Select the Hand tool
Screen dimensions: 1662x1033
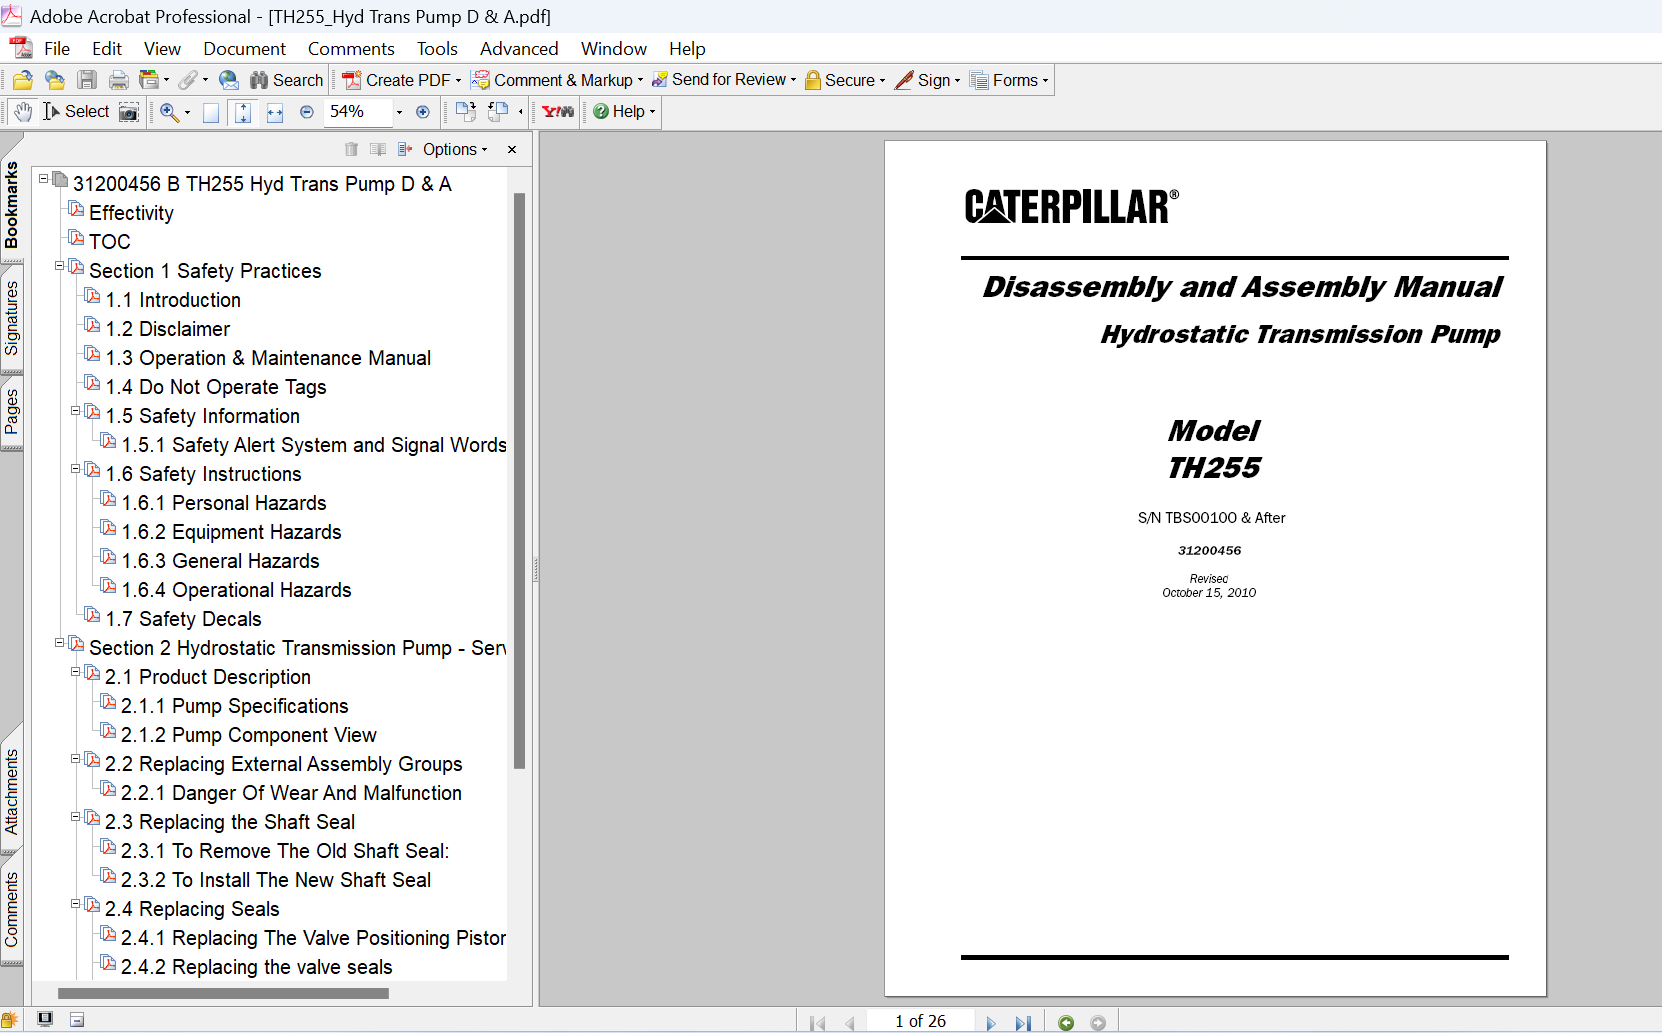(23, 112)
